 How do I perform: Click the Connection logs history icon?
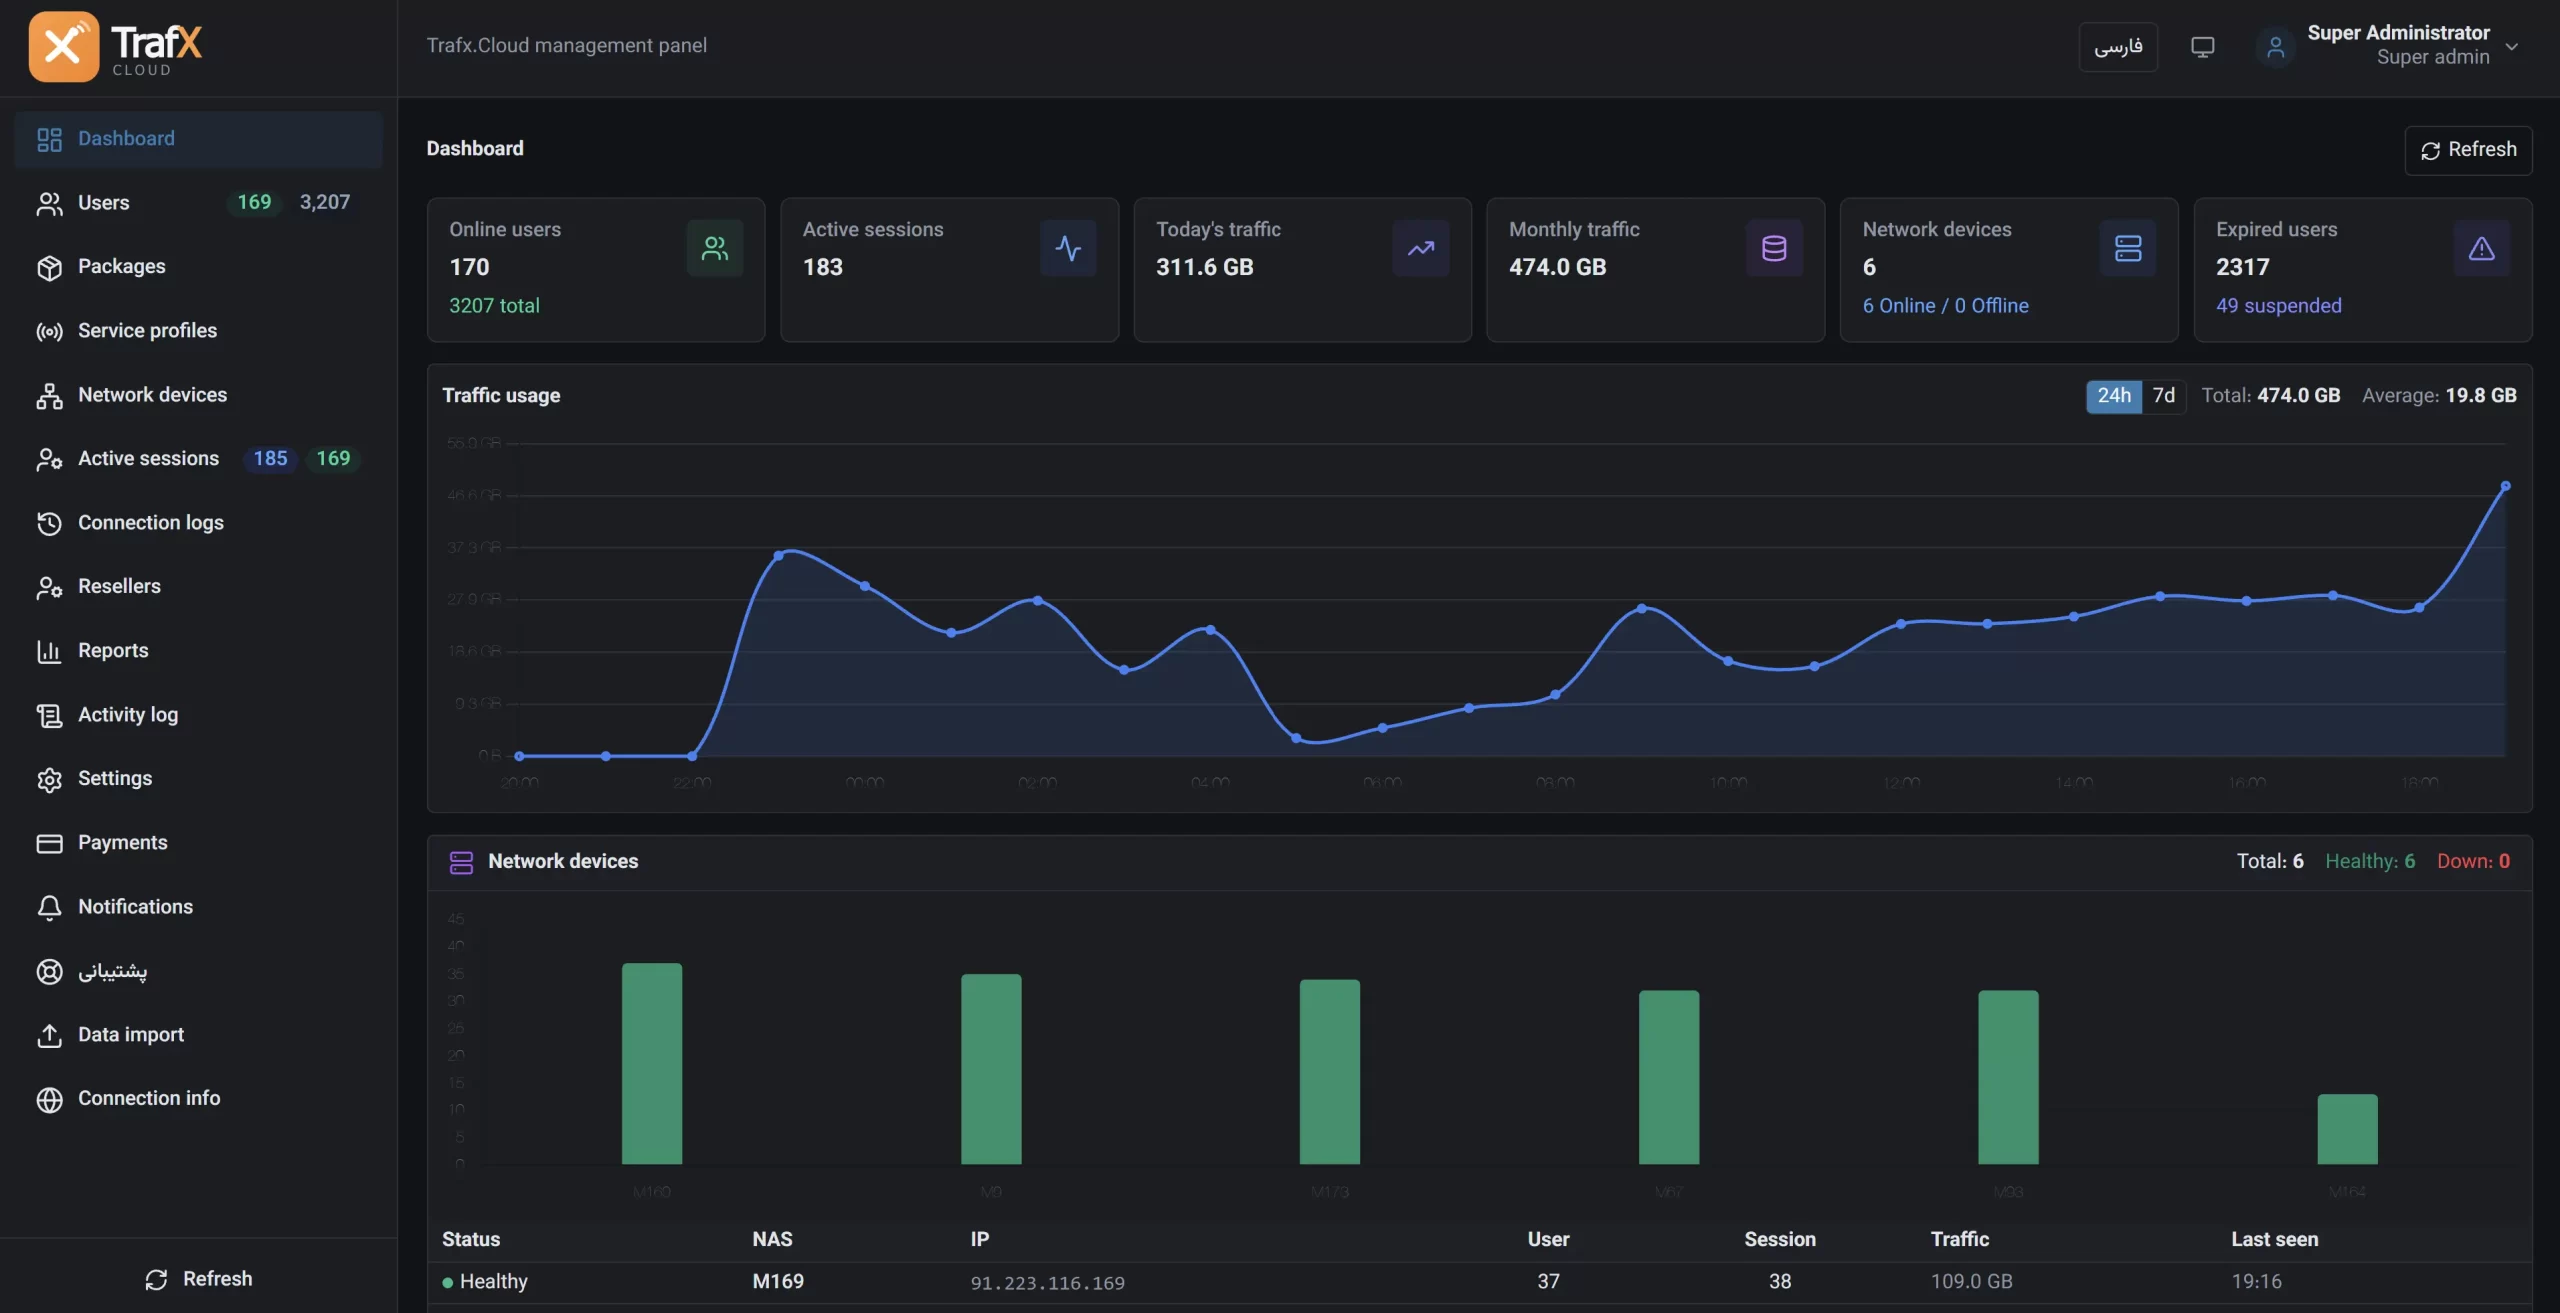coord(49,523)
